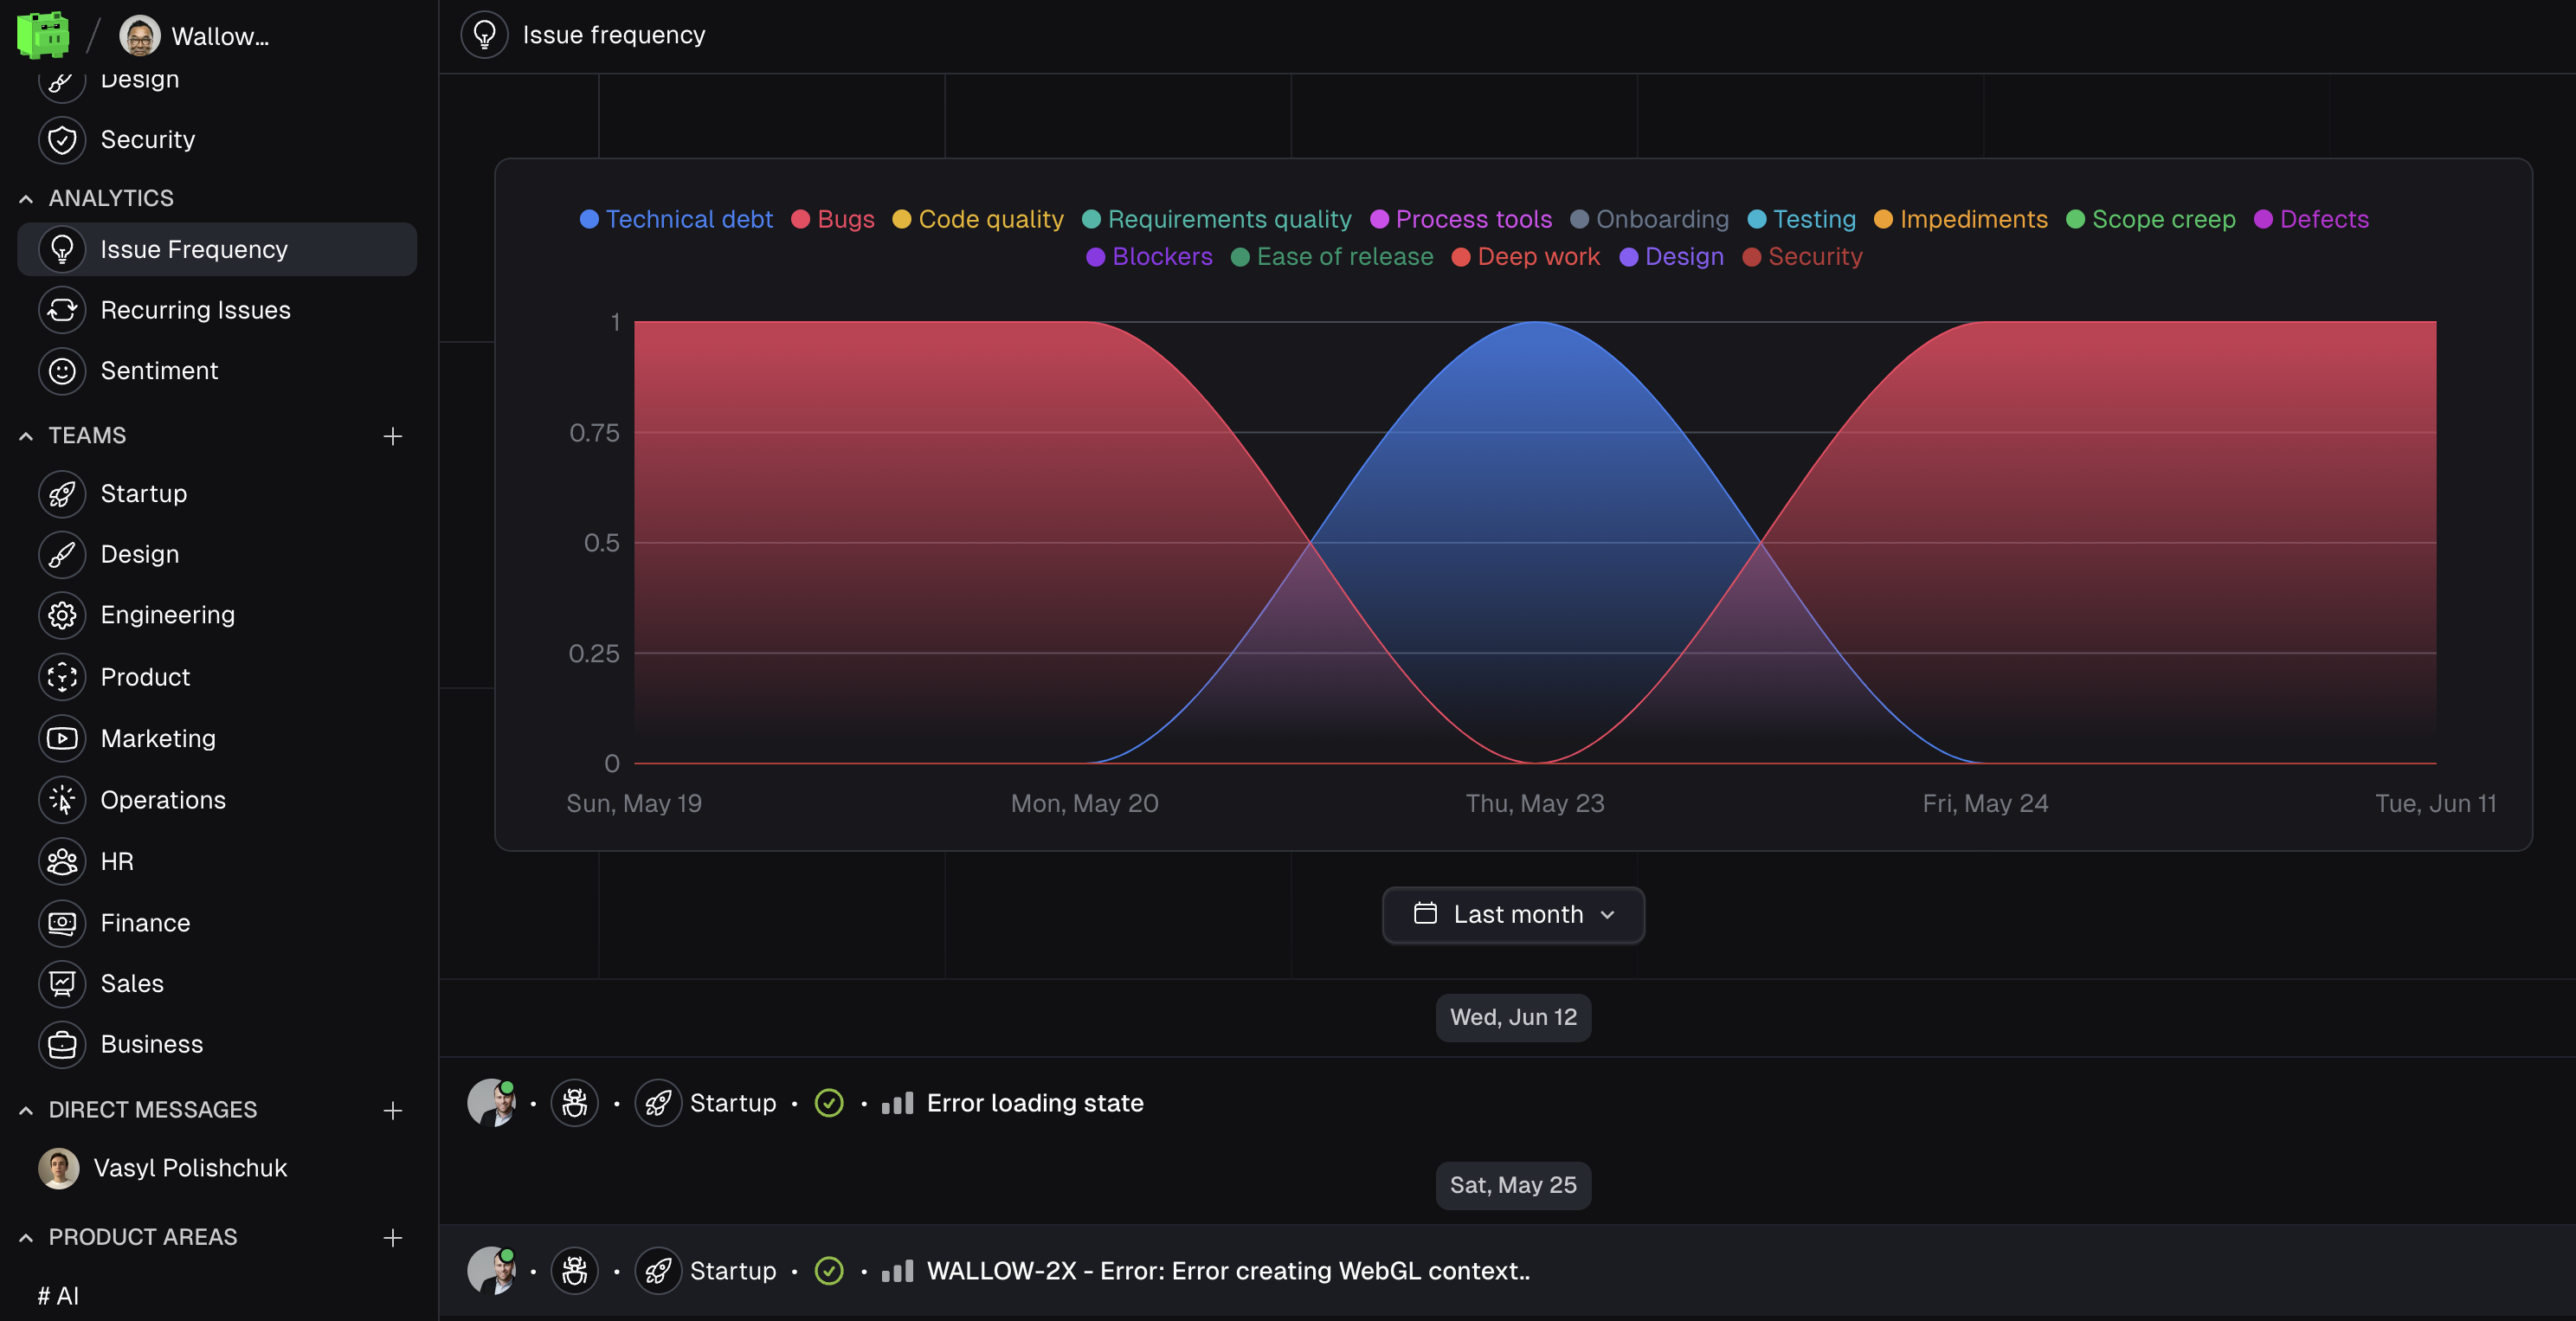Click the Recurring Issues refresh icon
2576x1321 pixels.
(x=62, y=310)
